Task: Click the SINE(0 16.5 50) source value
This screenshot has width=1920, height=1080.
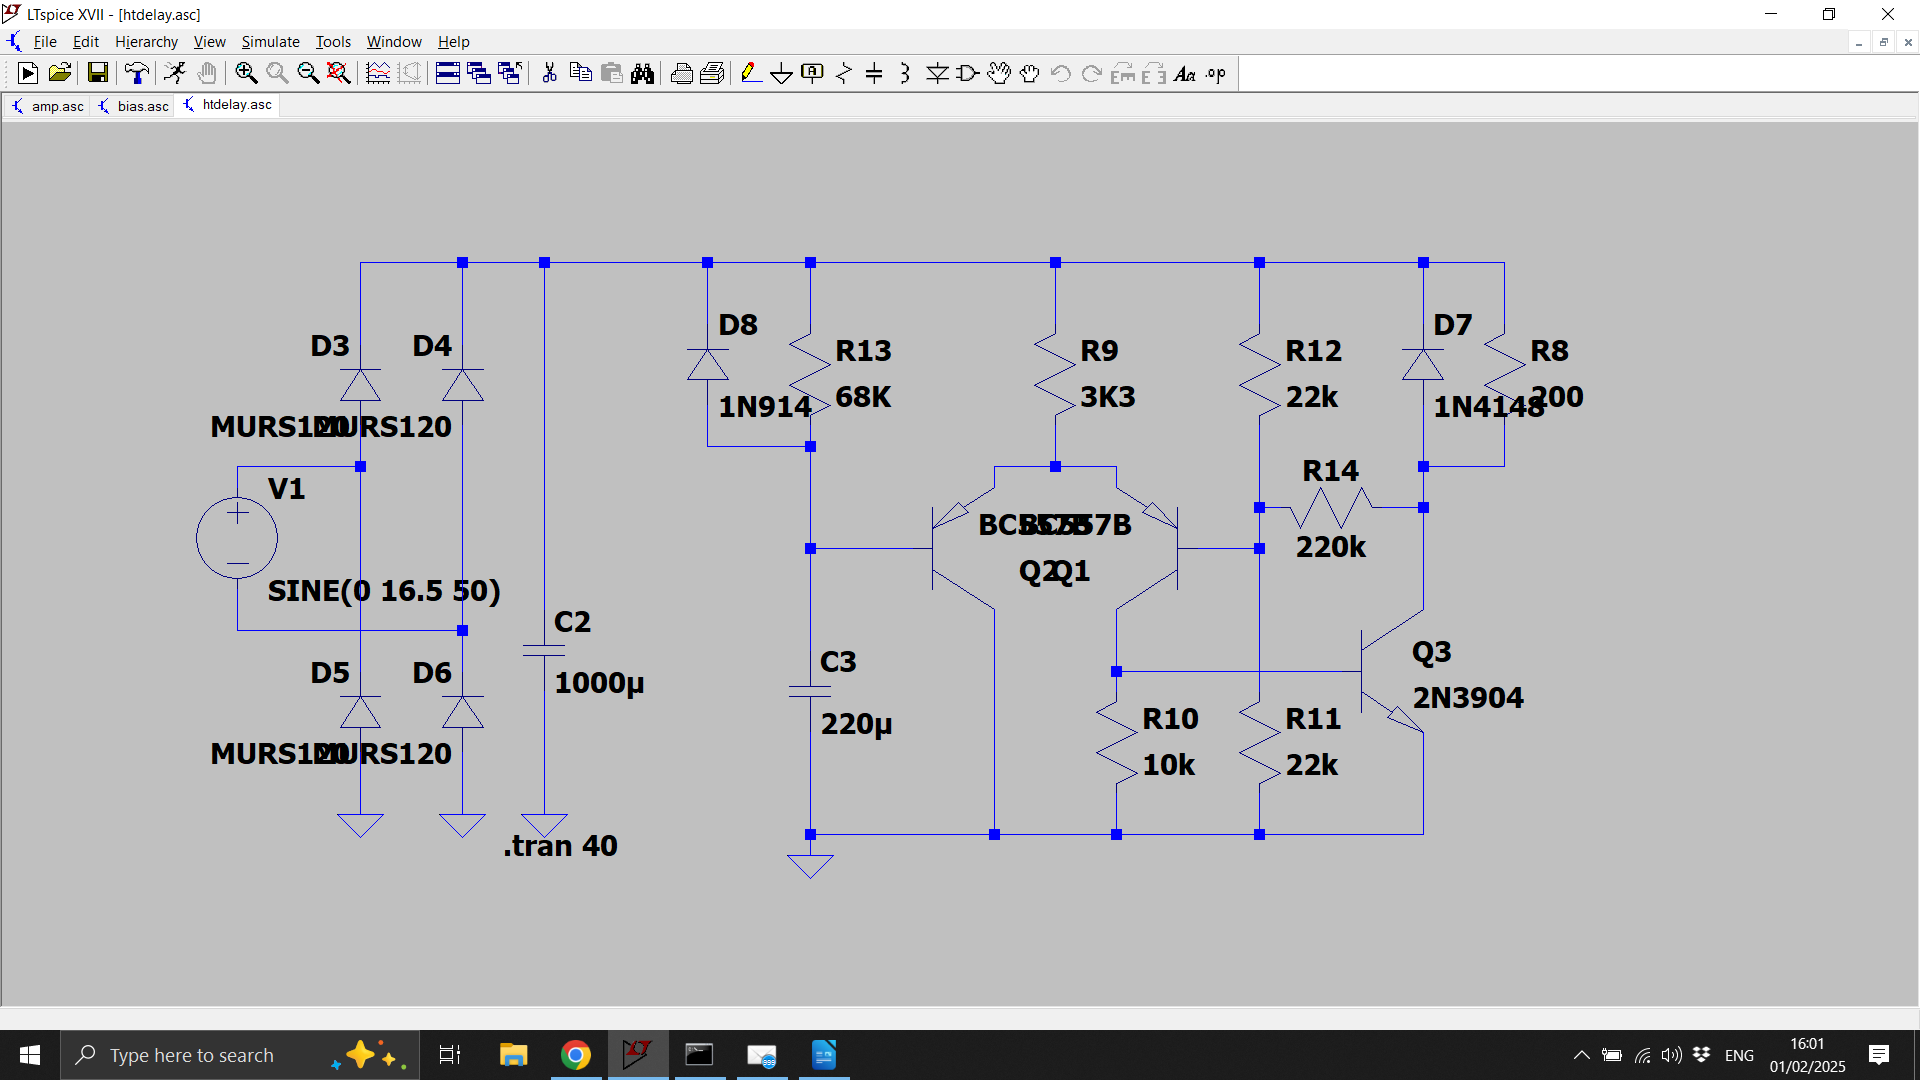Action: tap(384, 591)
